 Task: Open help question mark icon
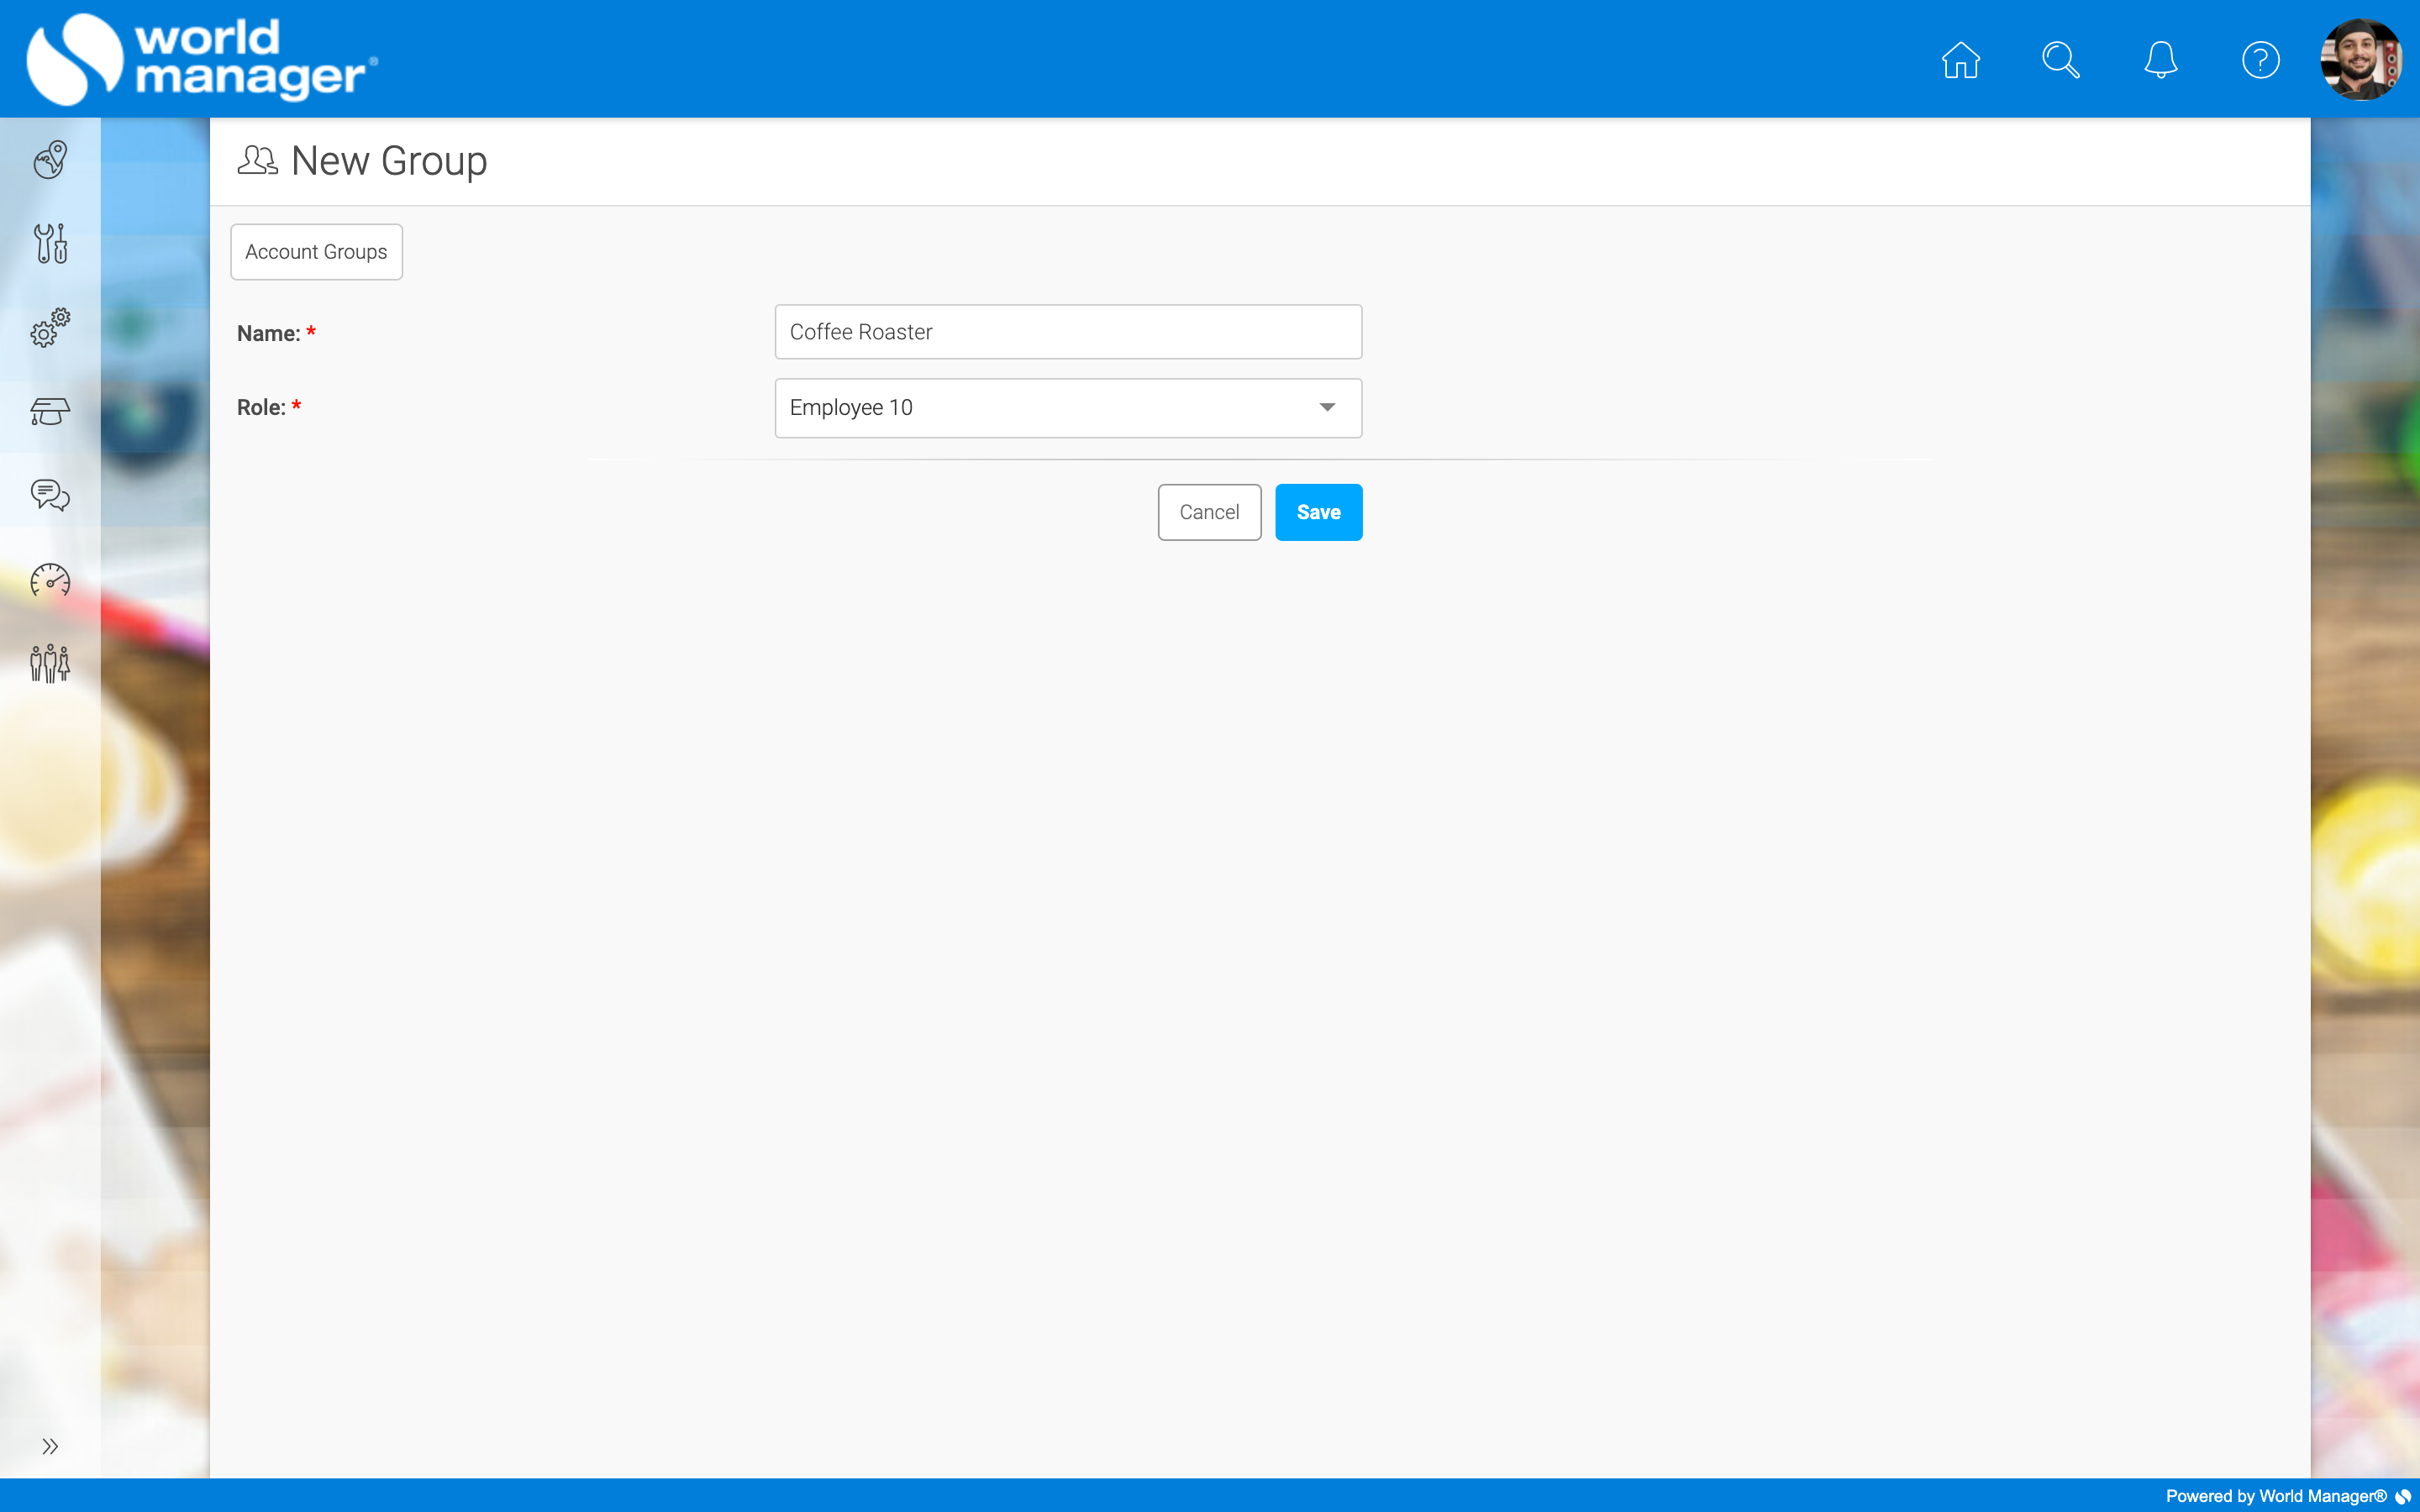(2260, 60)
